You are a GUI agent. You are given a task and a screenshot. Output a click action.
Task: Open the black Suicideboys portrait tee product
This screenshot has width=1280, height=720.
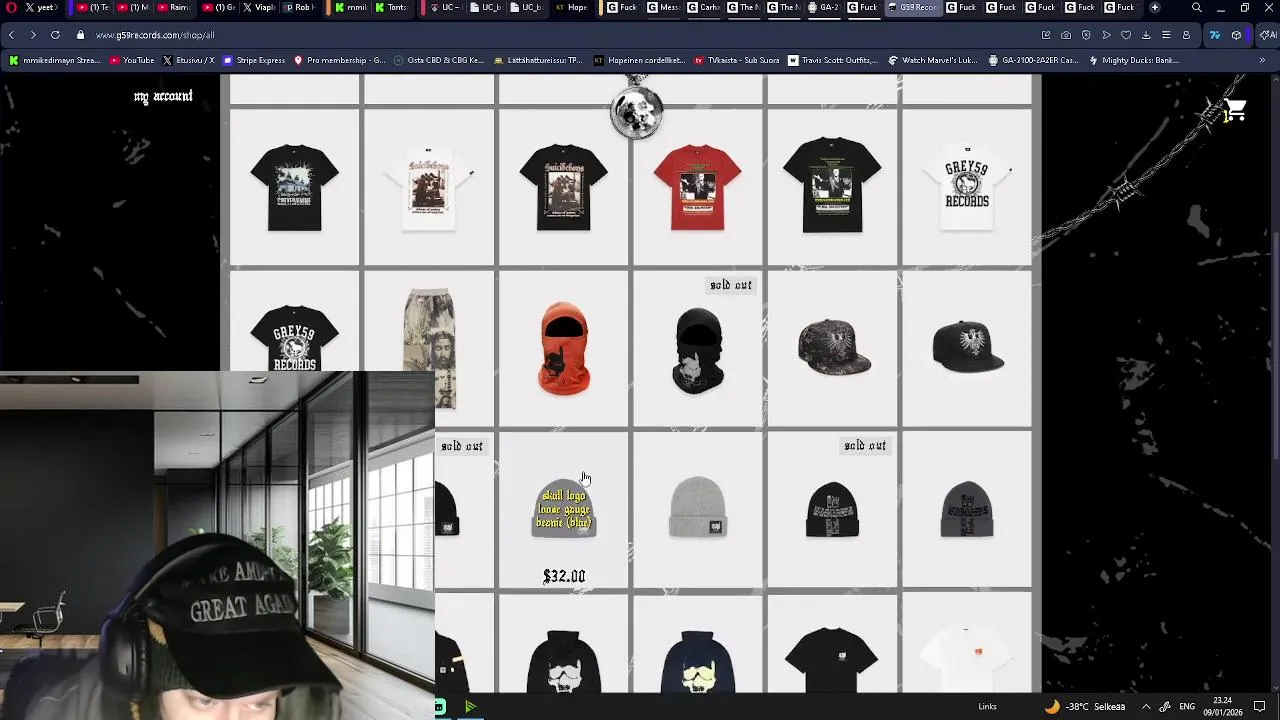click(564, 187)
